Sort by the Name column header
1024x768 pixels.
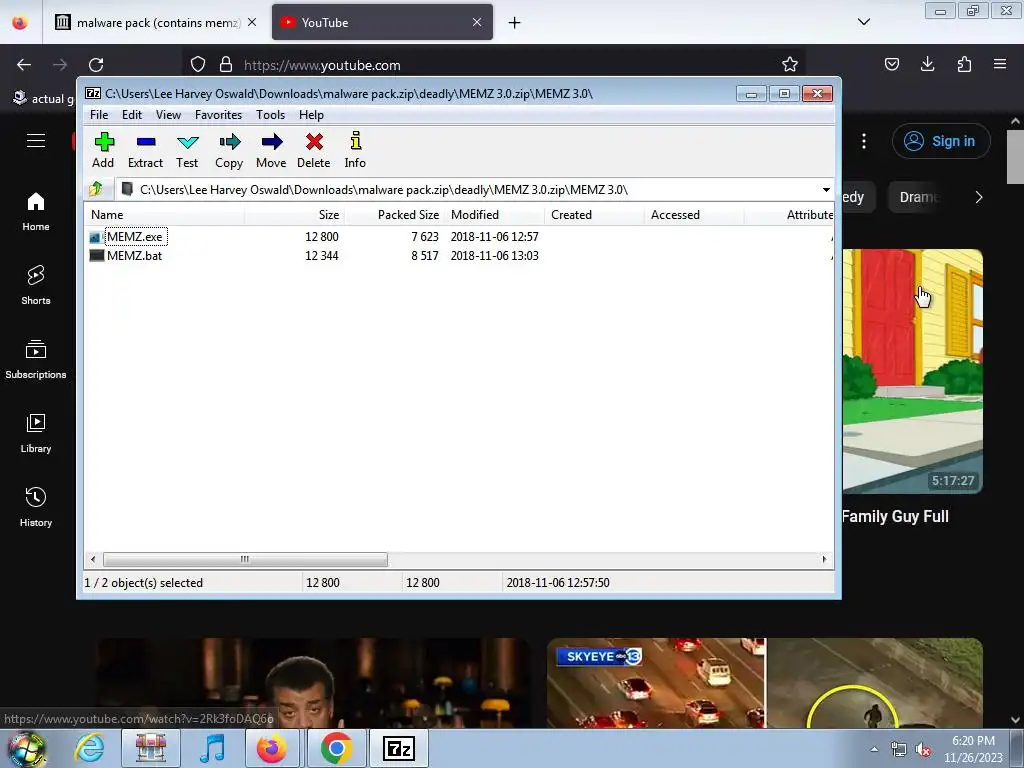[165, 215]
